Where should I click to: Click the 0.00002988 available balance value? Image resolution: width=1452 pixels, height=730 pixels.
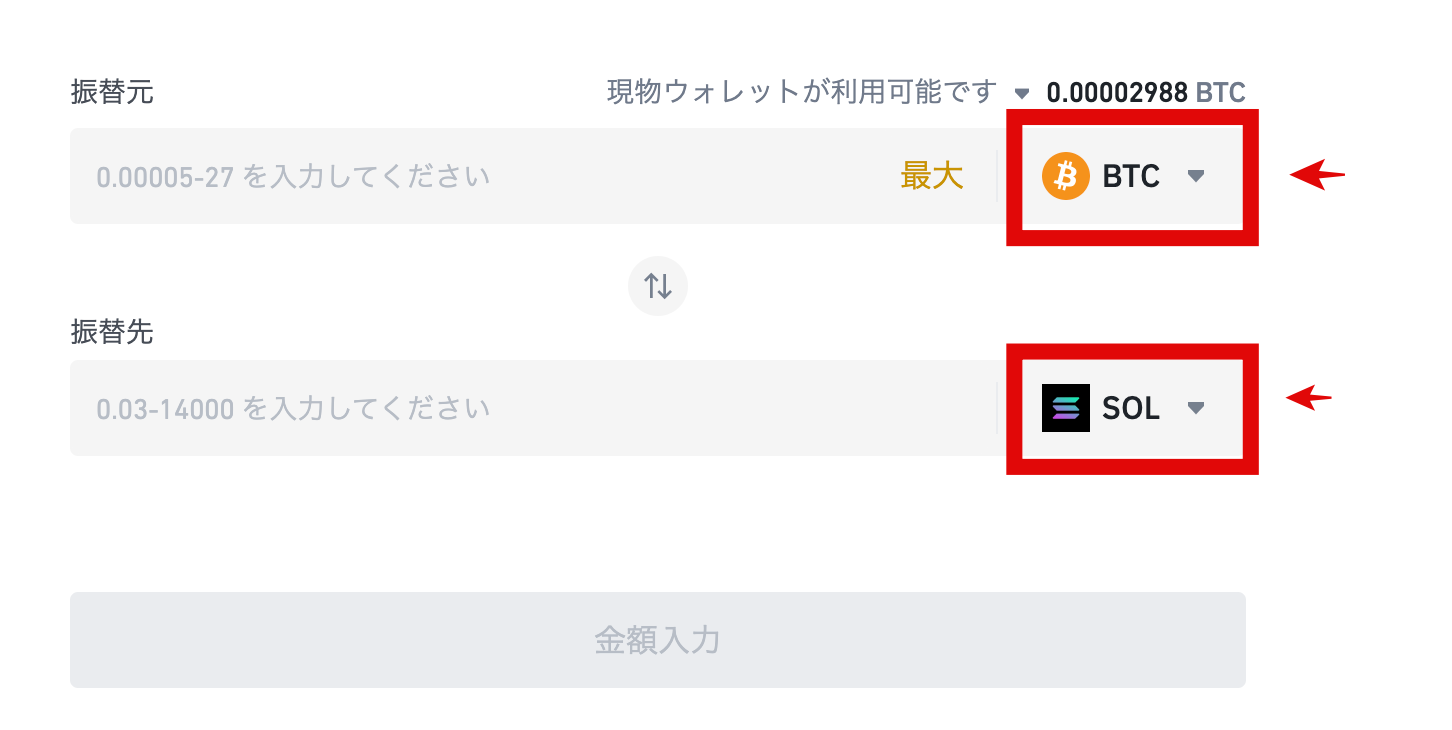click(x=1117, y=93)
